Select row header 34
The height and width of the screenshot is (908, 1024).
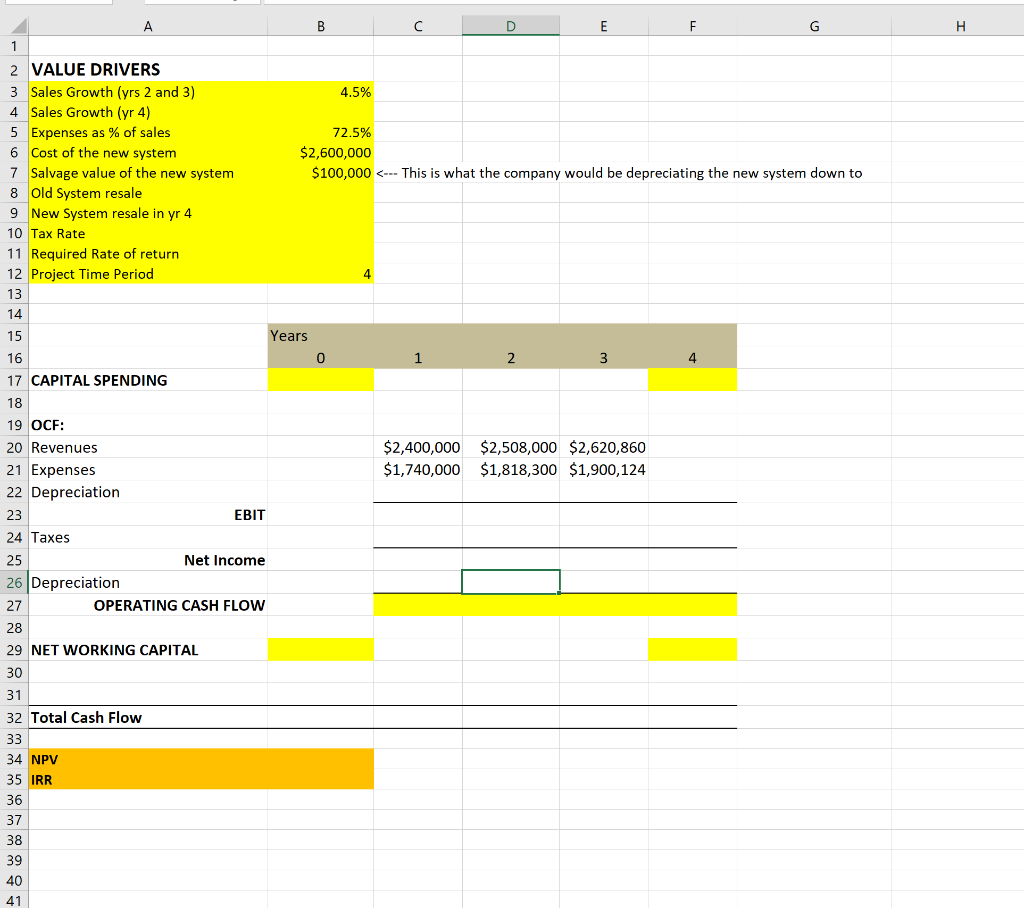(x=14, y=759)
